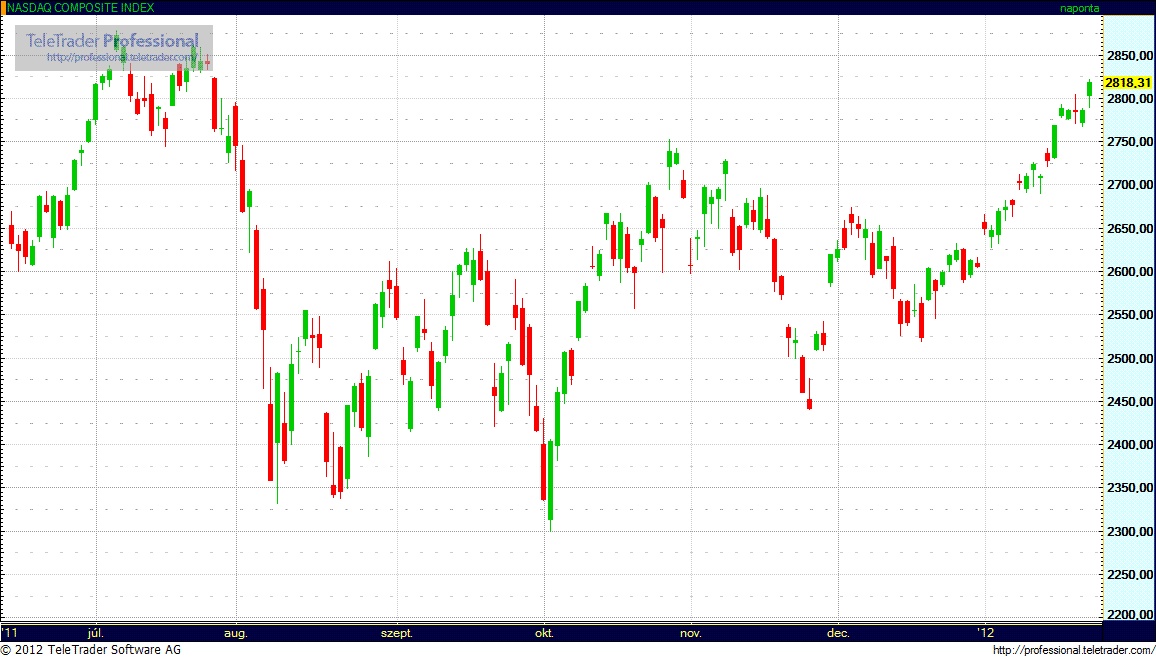Select the 'okt.' month on the time axis
1156x659 pixels.
click(x=545, y=633)
